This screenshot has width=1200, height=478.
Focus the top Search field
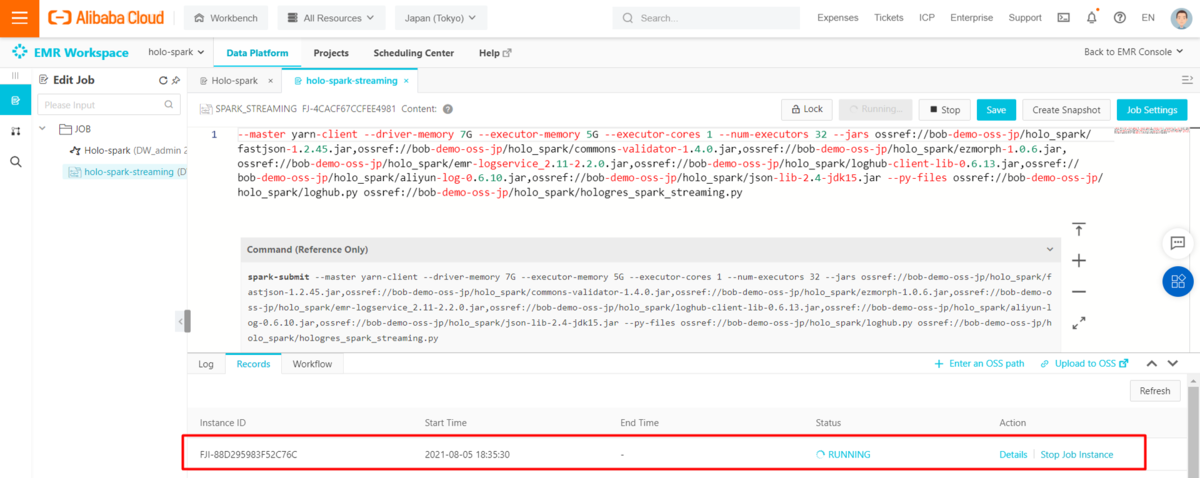pyautogui.click(x=705, y=18)
